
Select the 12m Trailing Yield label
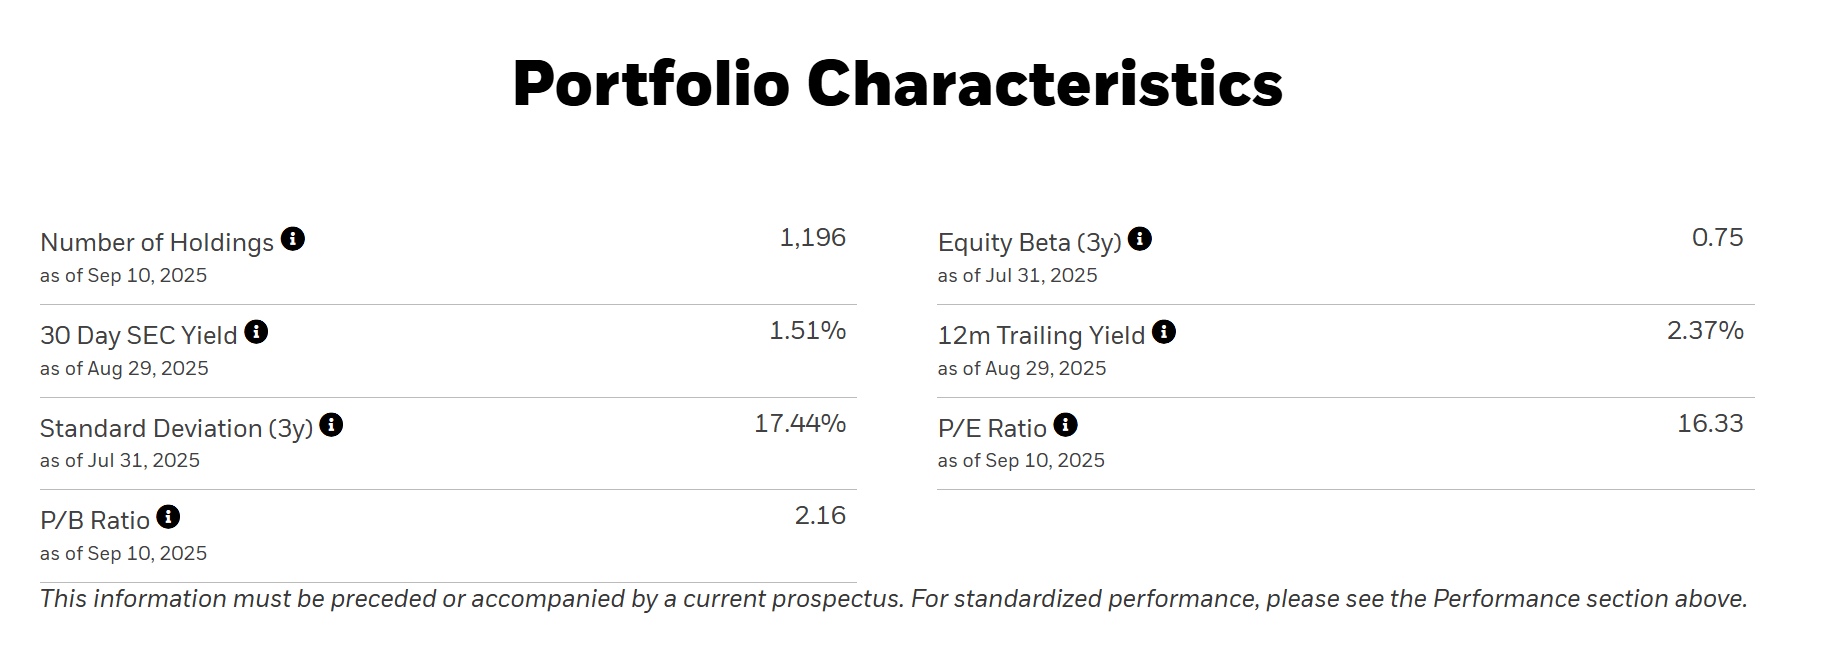[x=1041, y=336]
